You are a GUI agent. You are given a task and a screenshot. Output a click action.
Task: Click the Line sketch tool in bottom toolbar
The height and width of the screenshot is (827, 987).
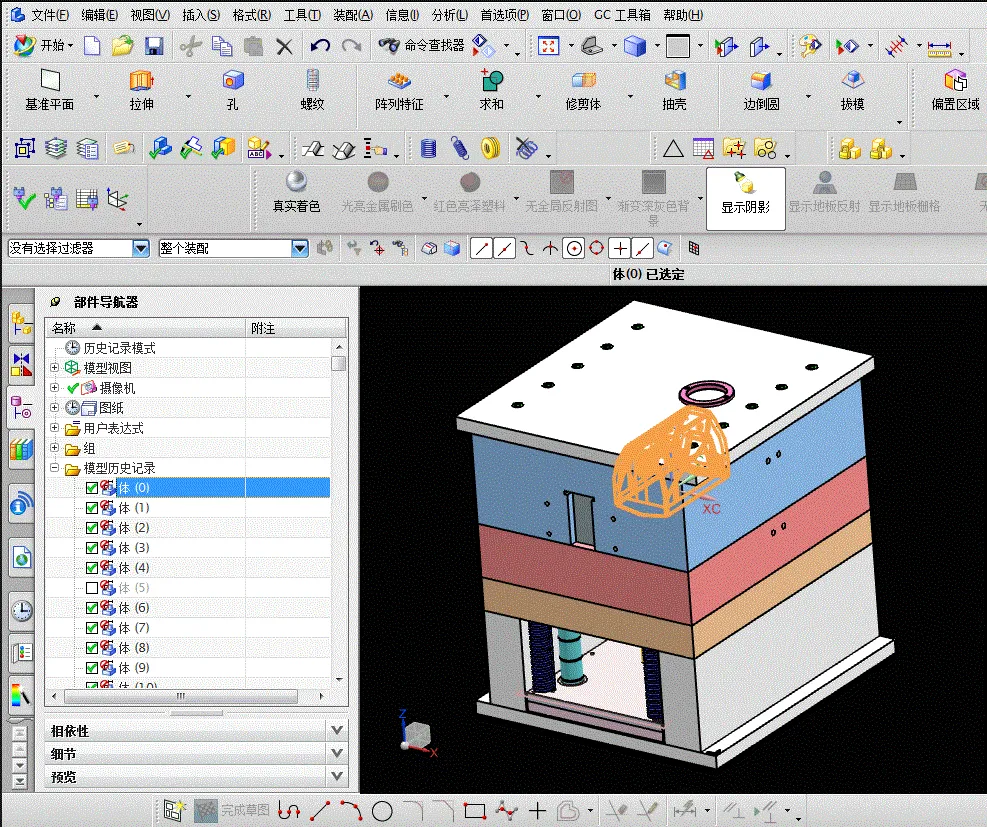pyautogui.click(x=320, y=811)
